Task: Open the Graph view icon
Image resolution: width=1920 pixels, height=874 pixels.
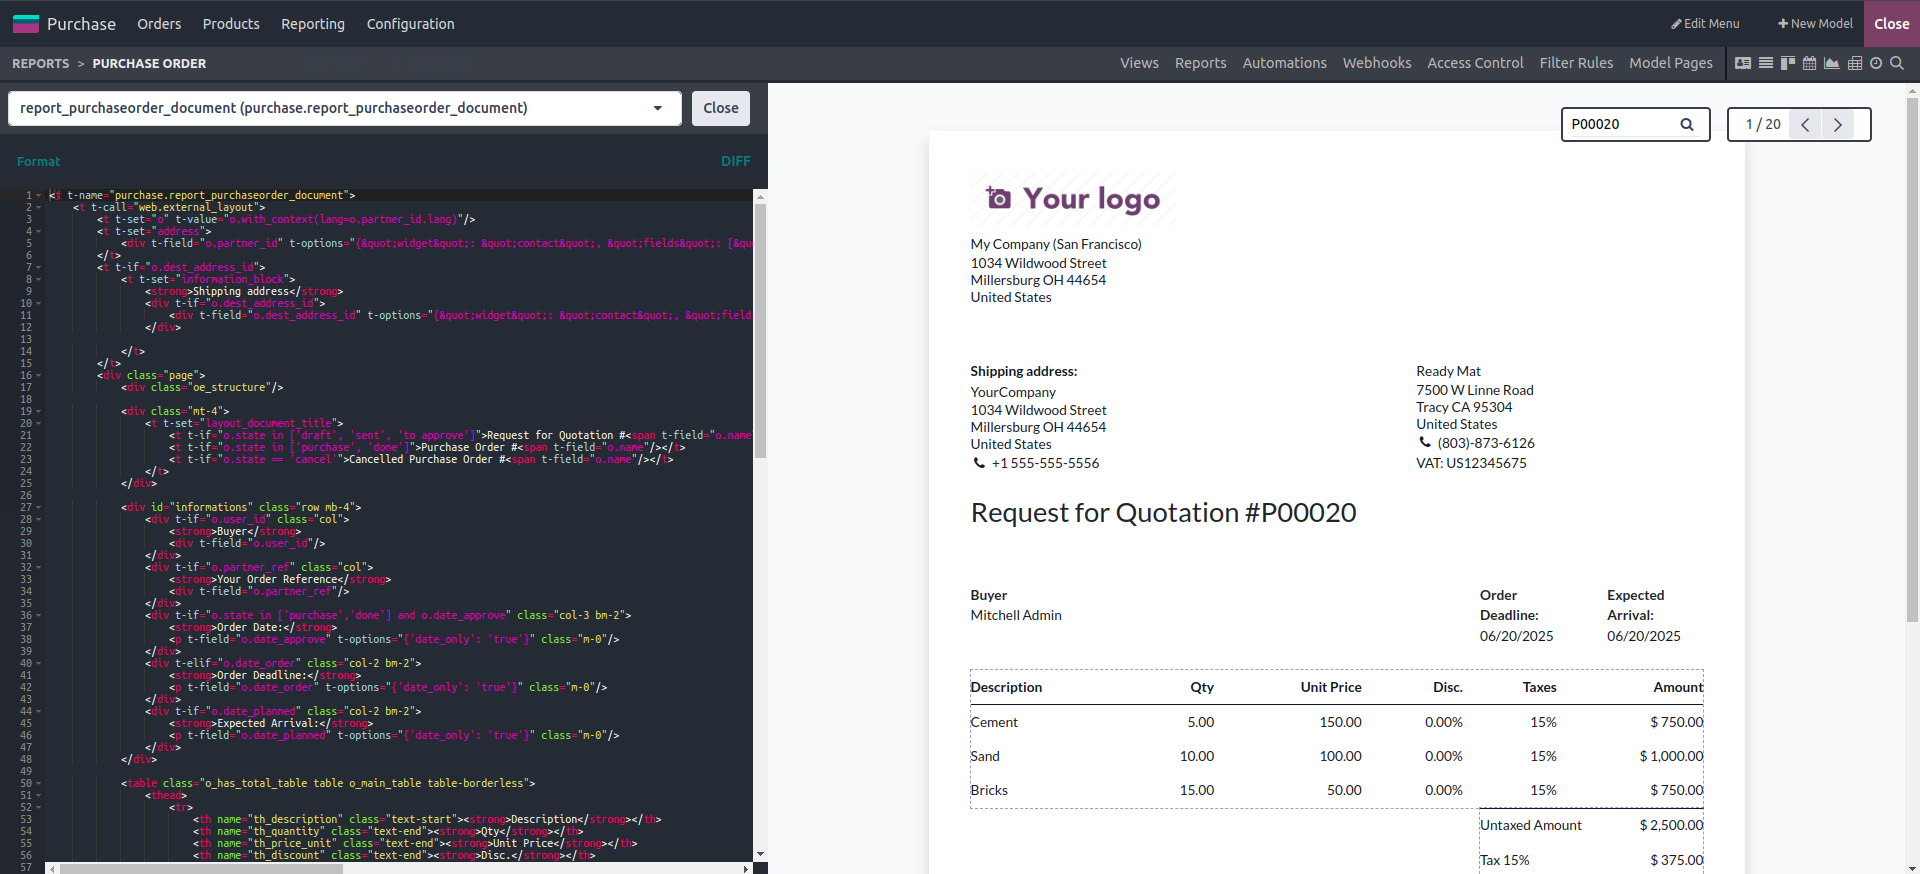Action: (x=1832, y=63)
